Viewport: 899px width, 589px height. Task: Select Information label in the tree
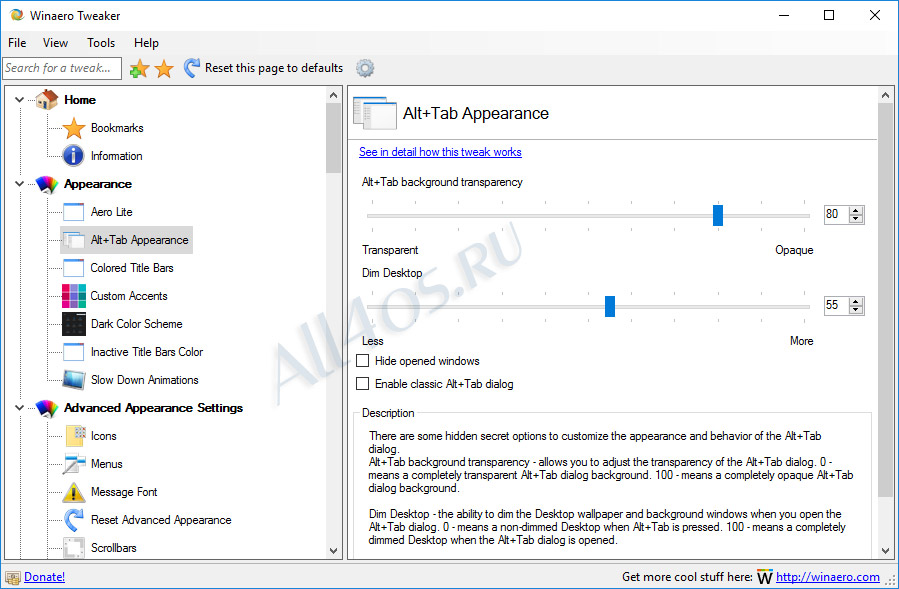[116, 156]
